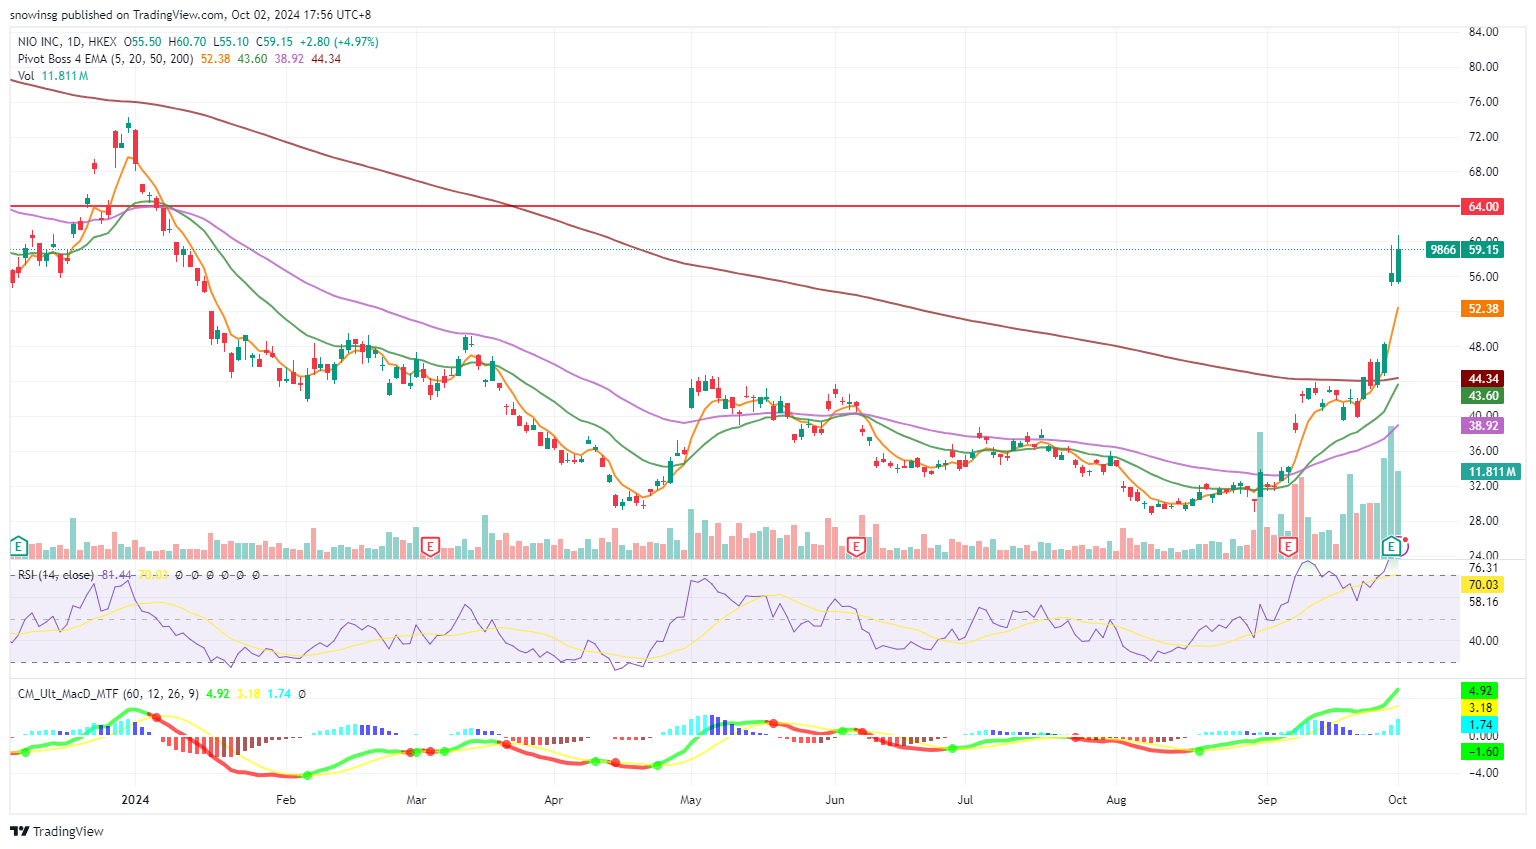Click the 44.34 value in EMA legend
Viewport: 1536px width, 849px height.
tap(326, 59)
